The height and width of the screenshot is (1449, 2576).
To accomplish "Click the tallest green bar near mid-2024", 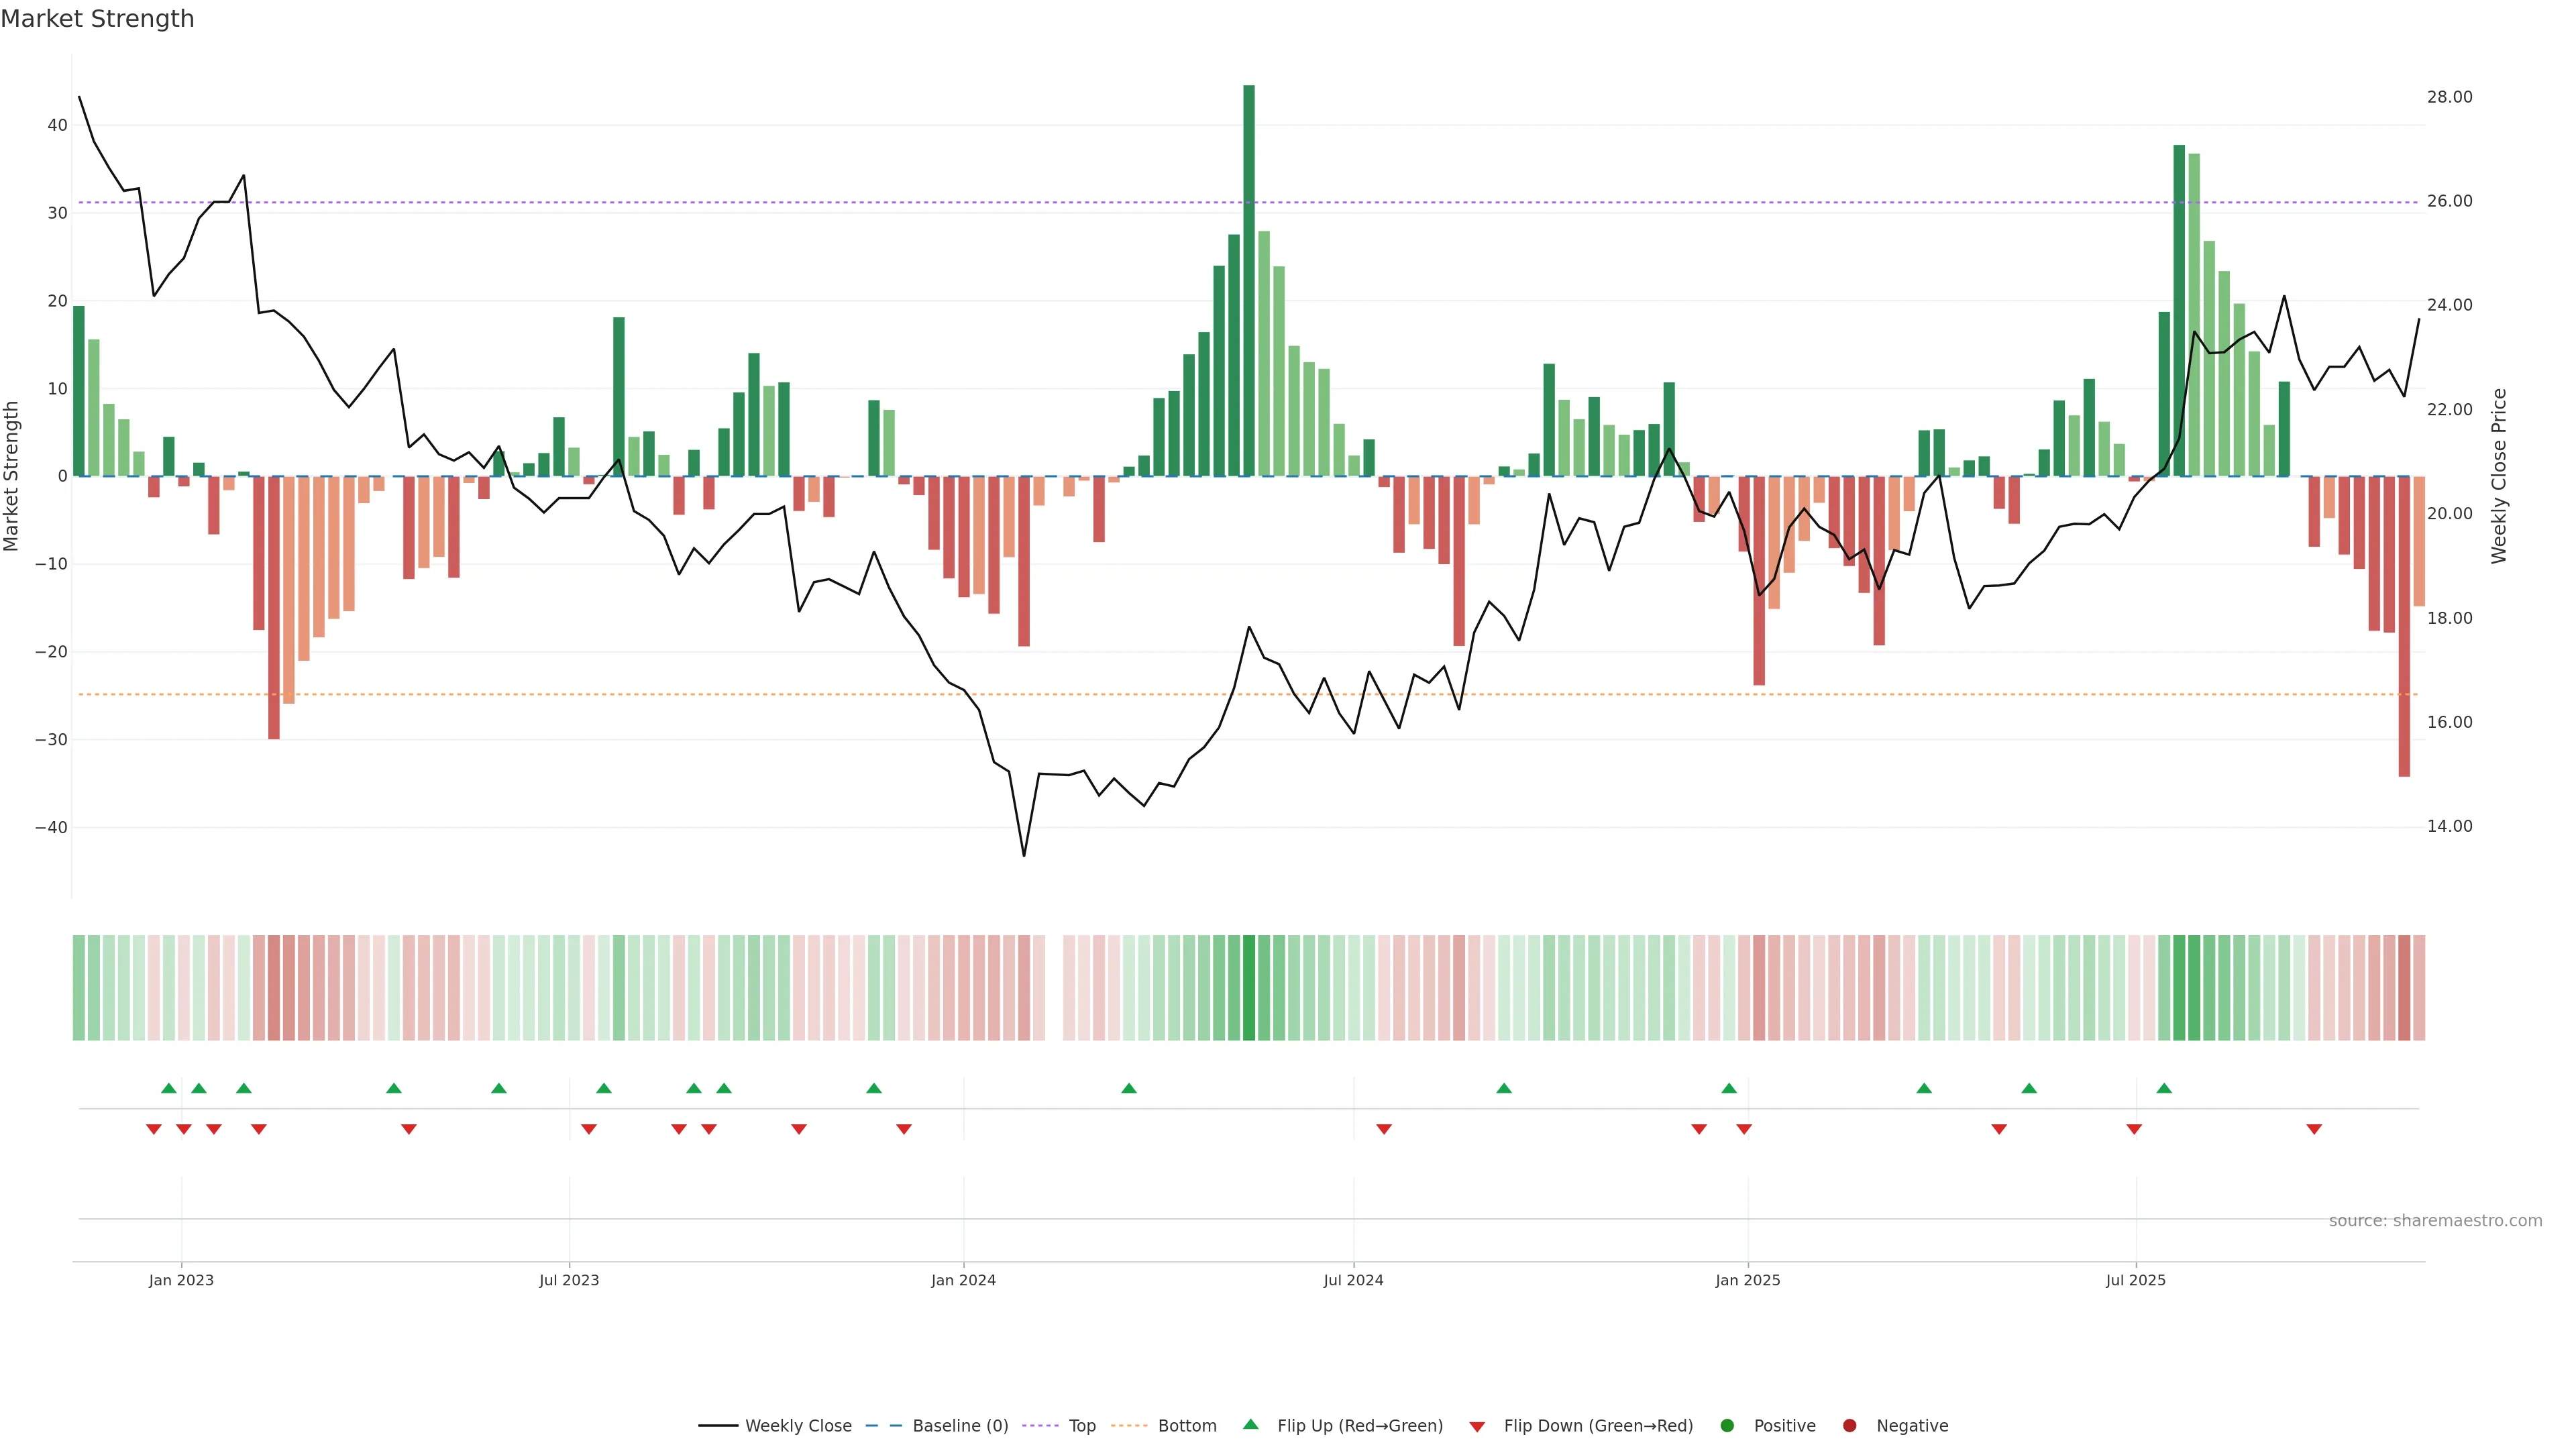I will (x=1249, y=280).
